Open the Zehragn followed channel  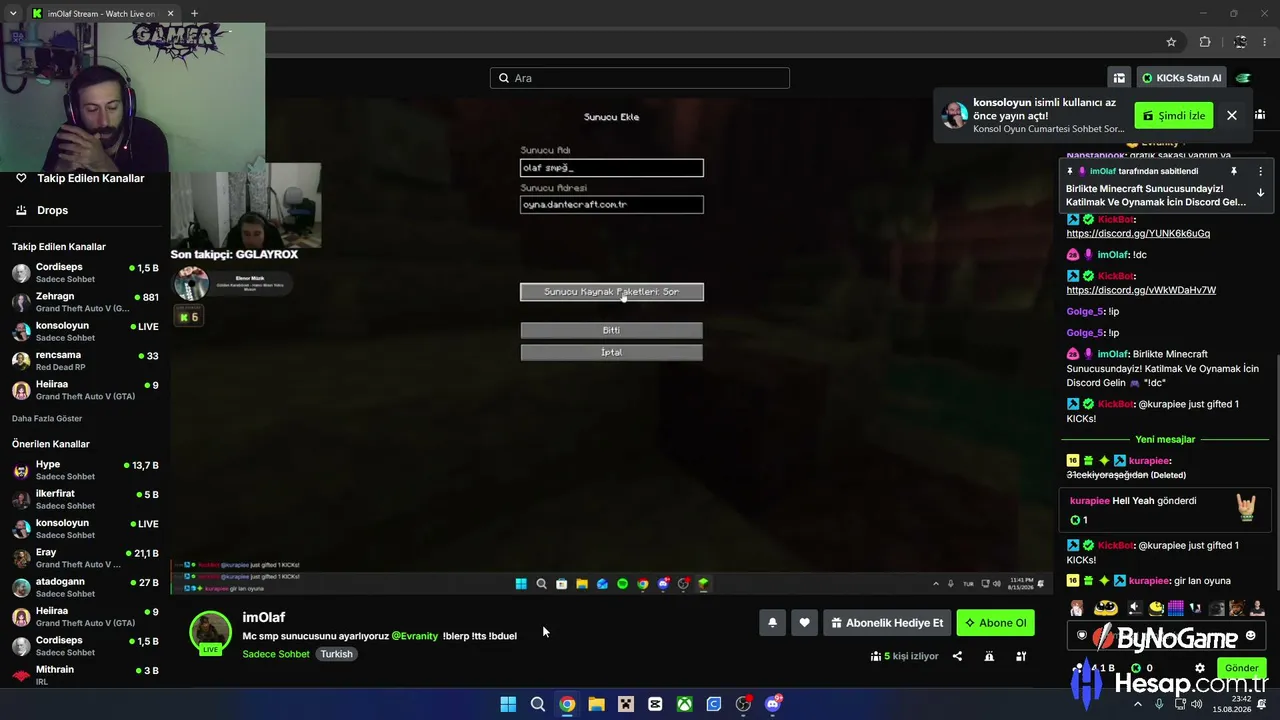click(85, 302)
